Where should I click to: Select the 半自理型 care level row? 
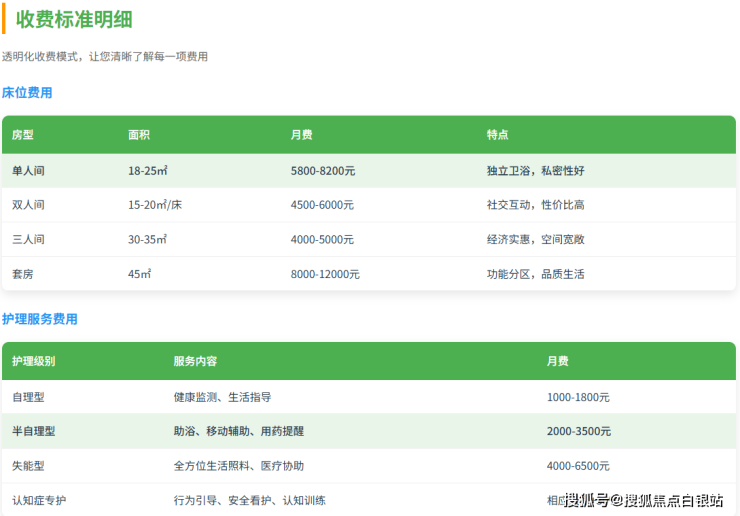tap(34, 431)
